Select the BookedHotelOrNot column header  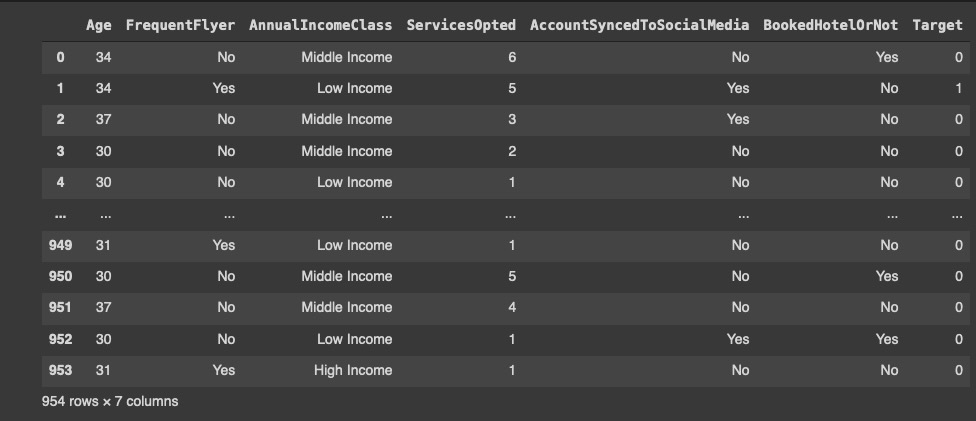tap(830, 25)
